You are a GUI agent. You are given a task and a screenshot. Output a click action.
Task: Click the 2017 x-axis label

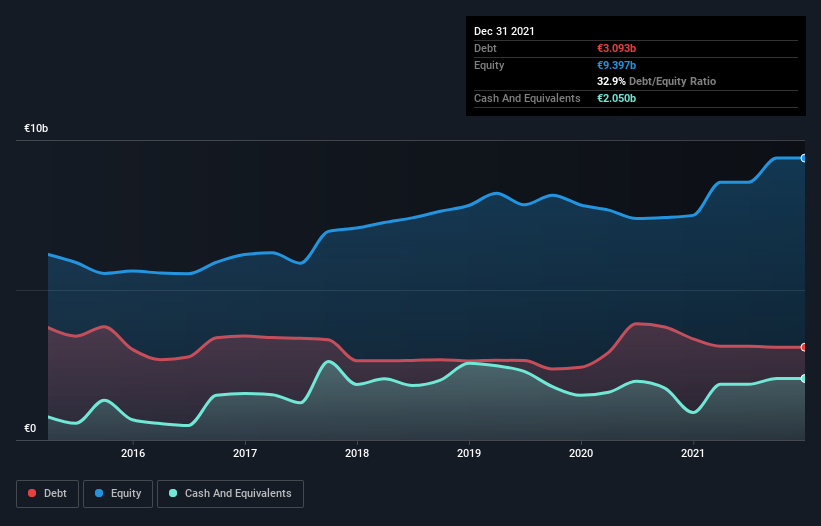tap(245, 453)
